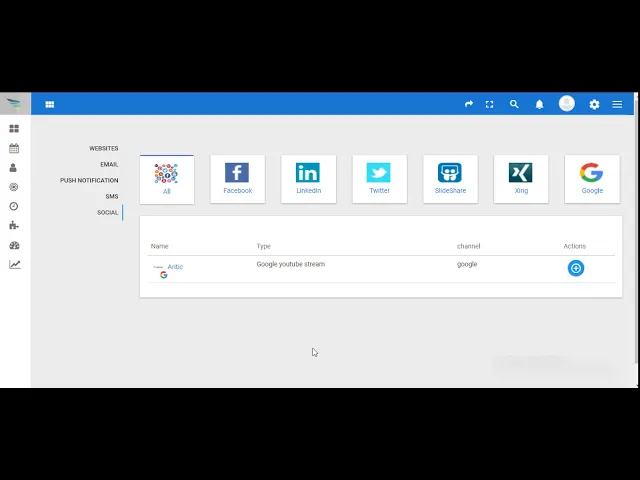640x480 pixels.
Task: Select the Twitter card
Action: tap(380, 179)
